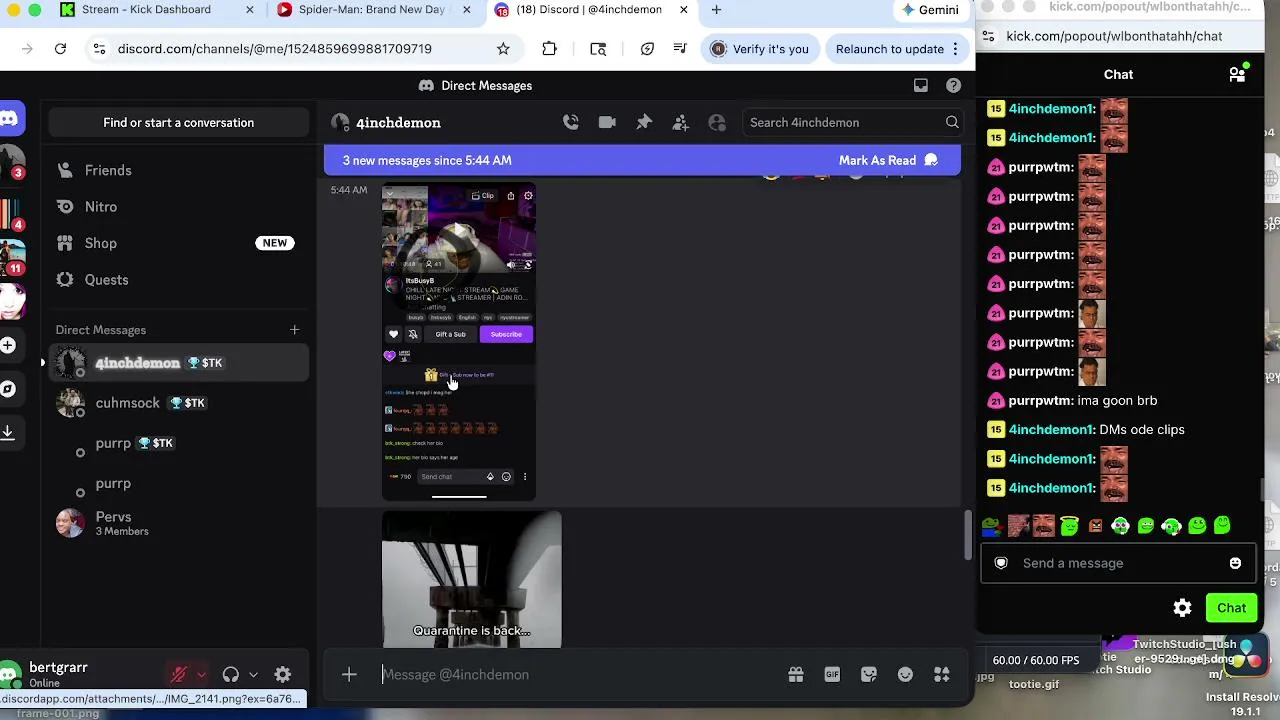Open Discord home direct messages logo

coord(9,119)
